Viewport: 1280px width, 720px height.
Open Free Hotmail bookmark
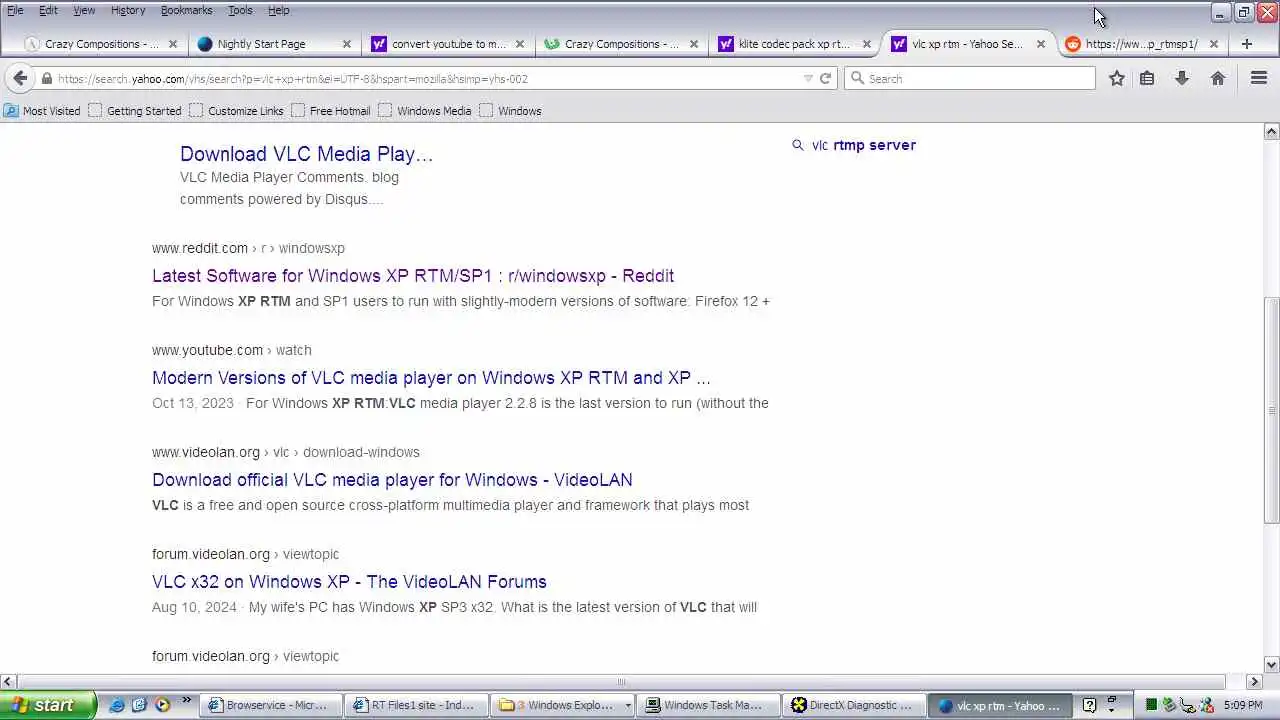click(x=331, y=111)
